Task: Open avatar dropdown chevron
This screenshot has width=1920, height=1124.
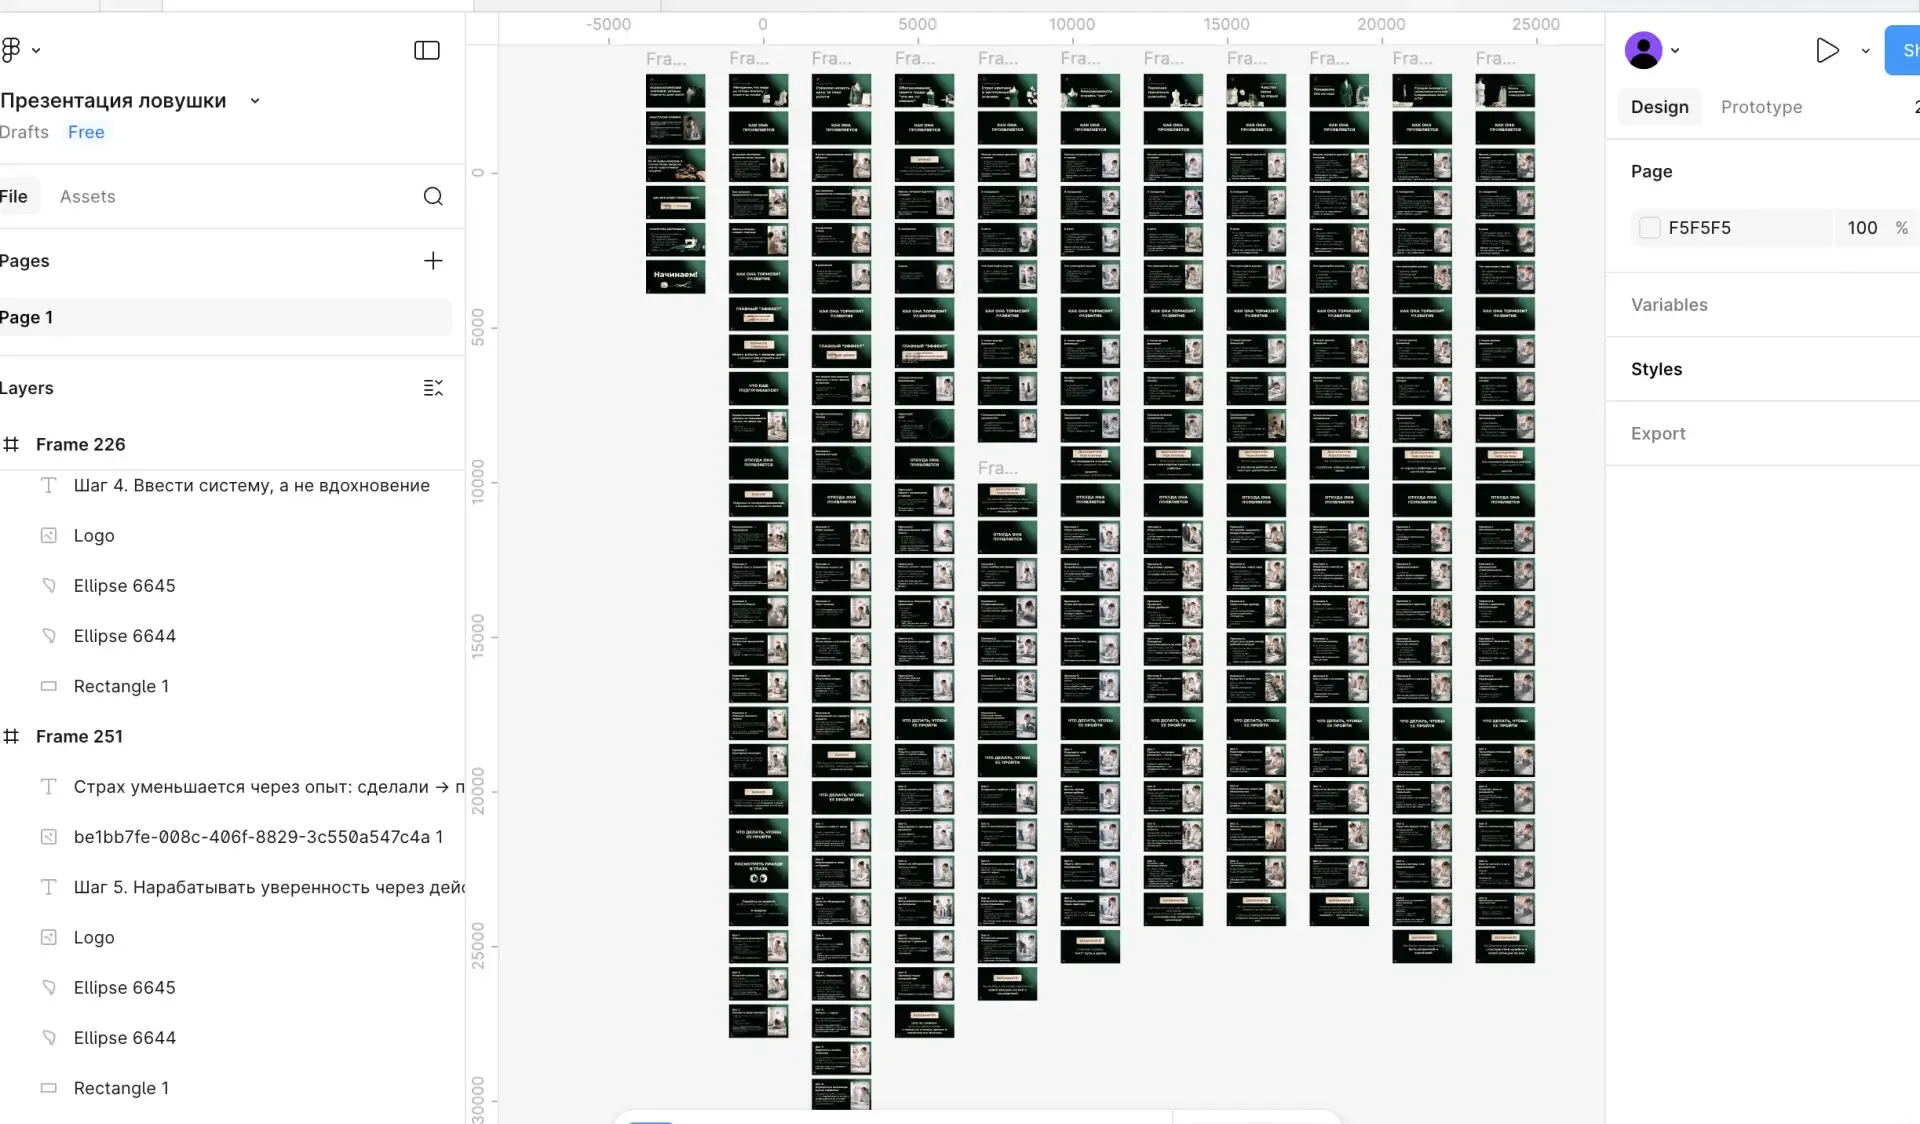Action: tap(1675, 50)
